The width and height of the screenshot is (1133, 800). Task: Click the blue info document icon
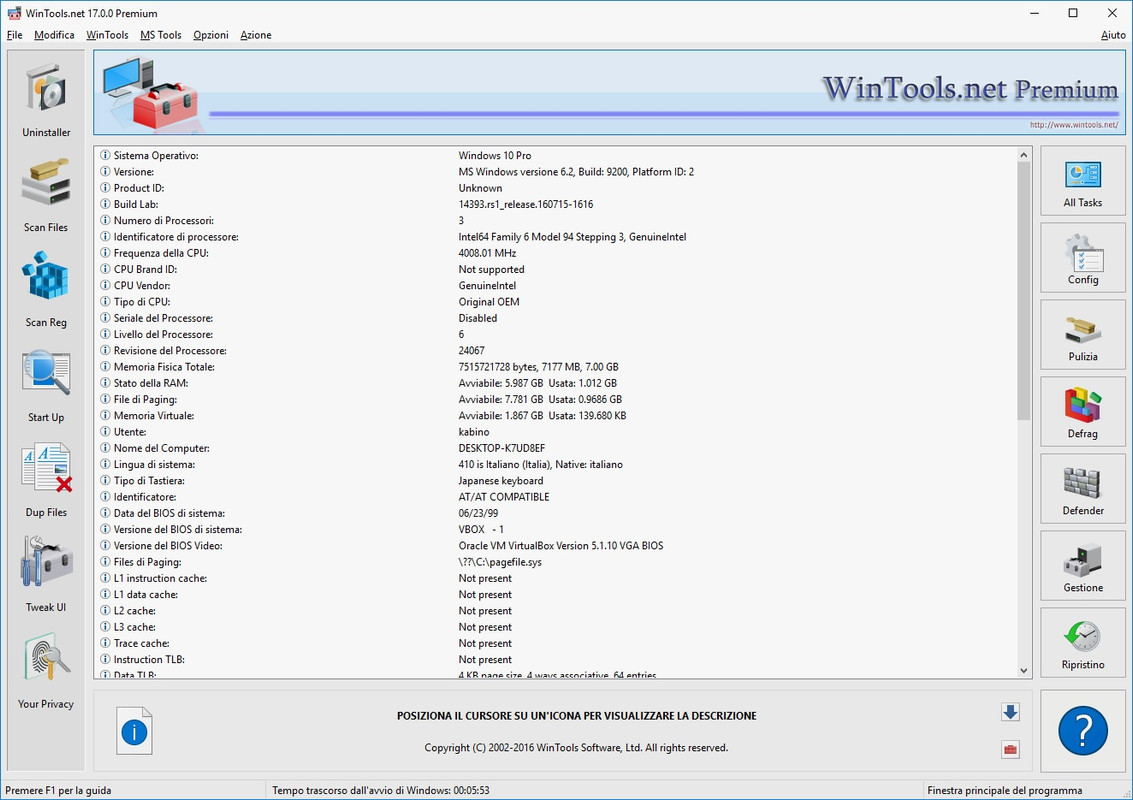click(x=134, y=731)
